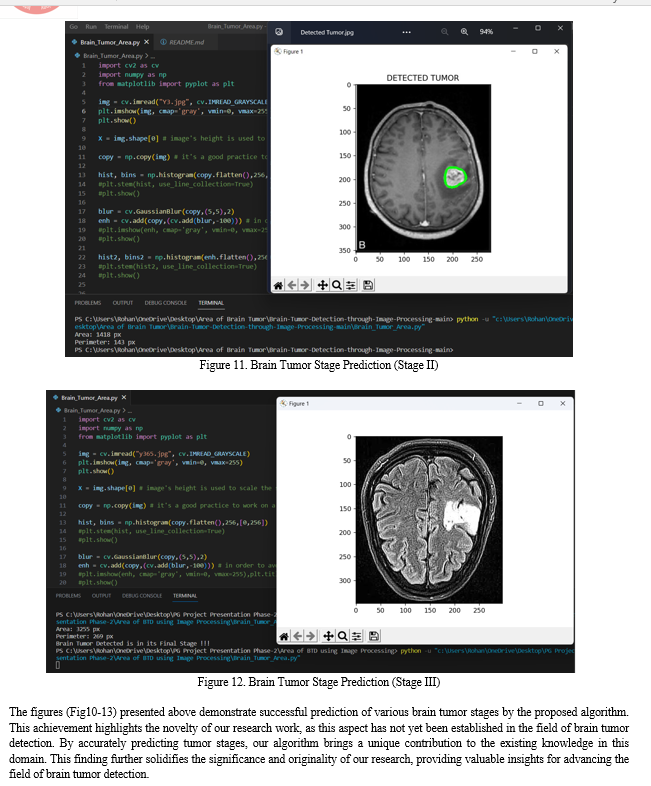The image size is (651, 786).
Task: Click the info icon on README.md tab
Action: [163, 42]
